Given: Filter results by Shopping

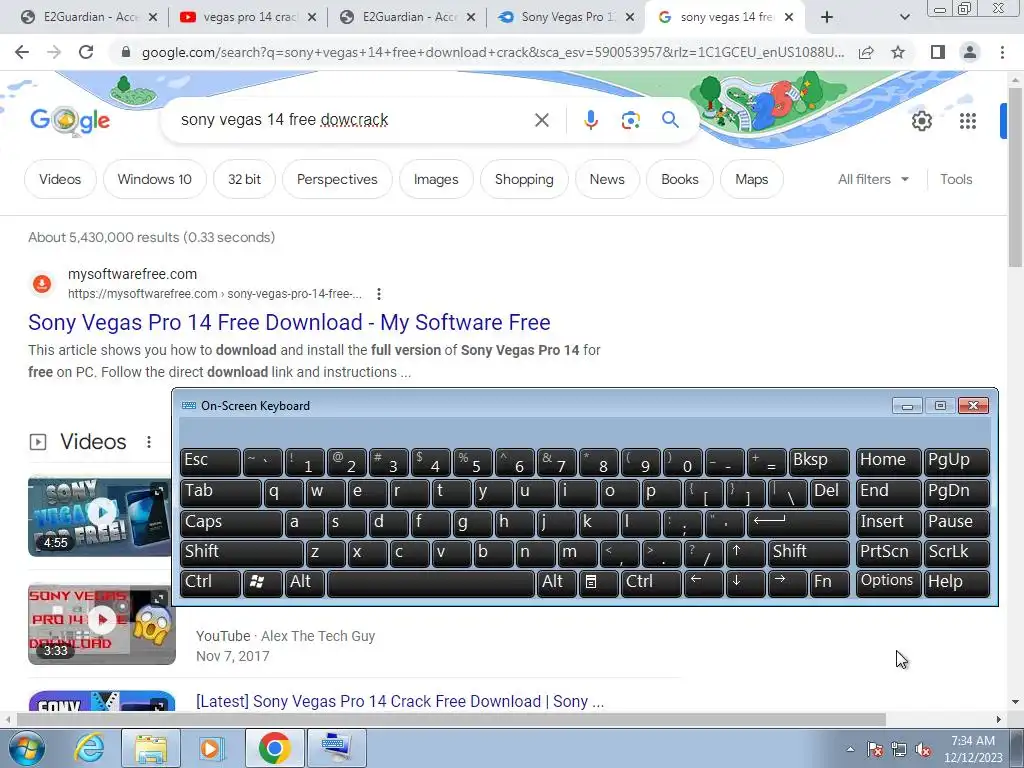Looking at the screenshot, I should pos(524,180).
